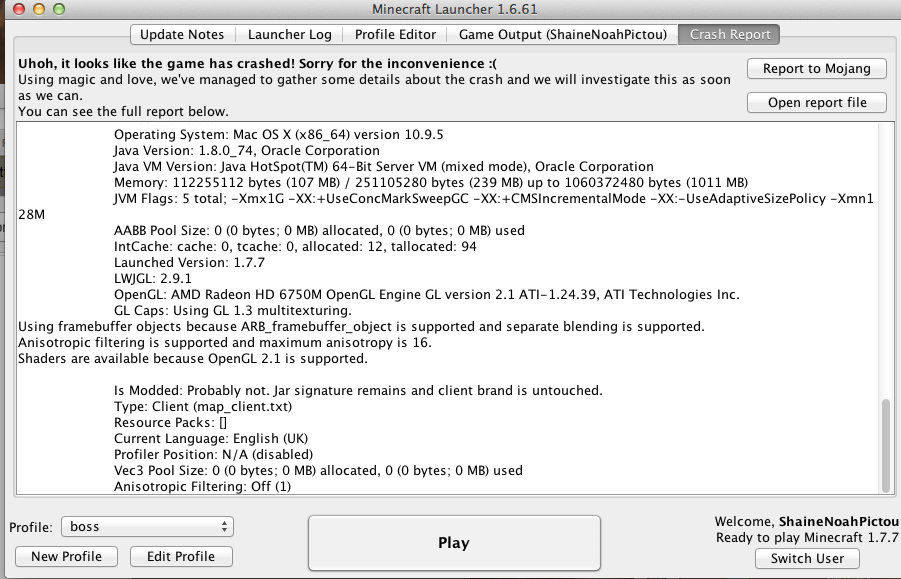
Task: Click 'Anisotropic Filtering: Off (1)' line
Action: coord(202,487)
